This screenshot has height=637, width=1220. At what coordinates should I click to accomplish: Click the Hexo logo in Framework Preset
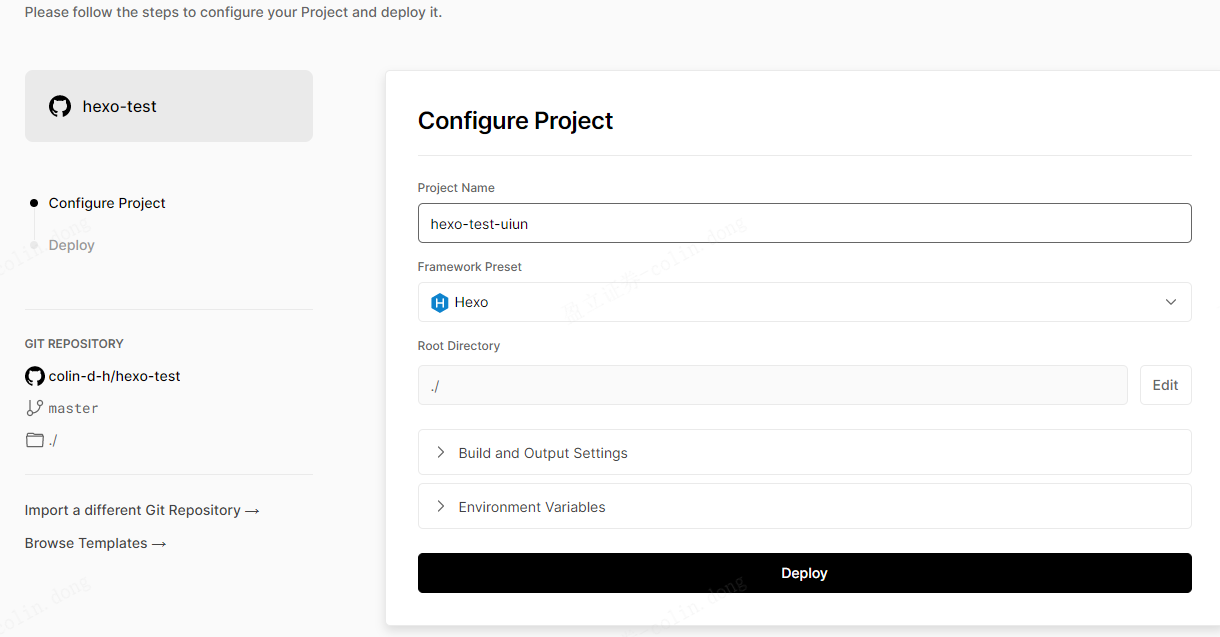coord(439,302)
